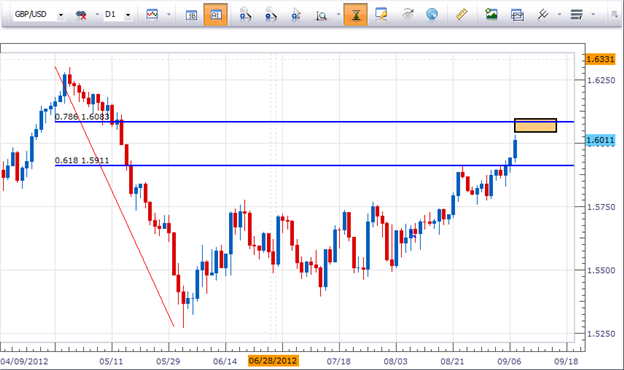Screen dimensions: 624x370
Task: Click the 0.618 1.5911 Fibonacci label
Action: (82, 160)
